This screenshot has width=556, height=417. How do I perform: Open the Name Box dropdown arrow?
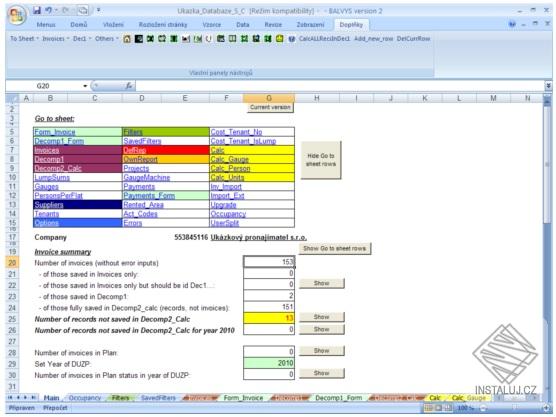click(x=85, y=86)
